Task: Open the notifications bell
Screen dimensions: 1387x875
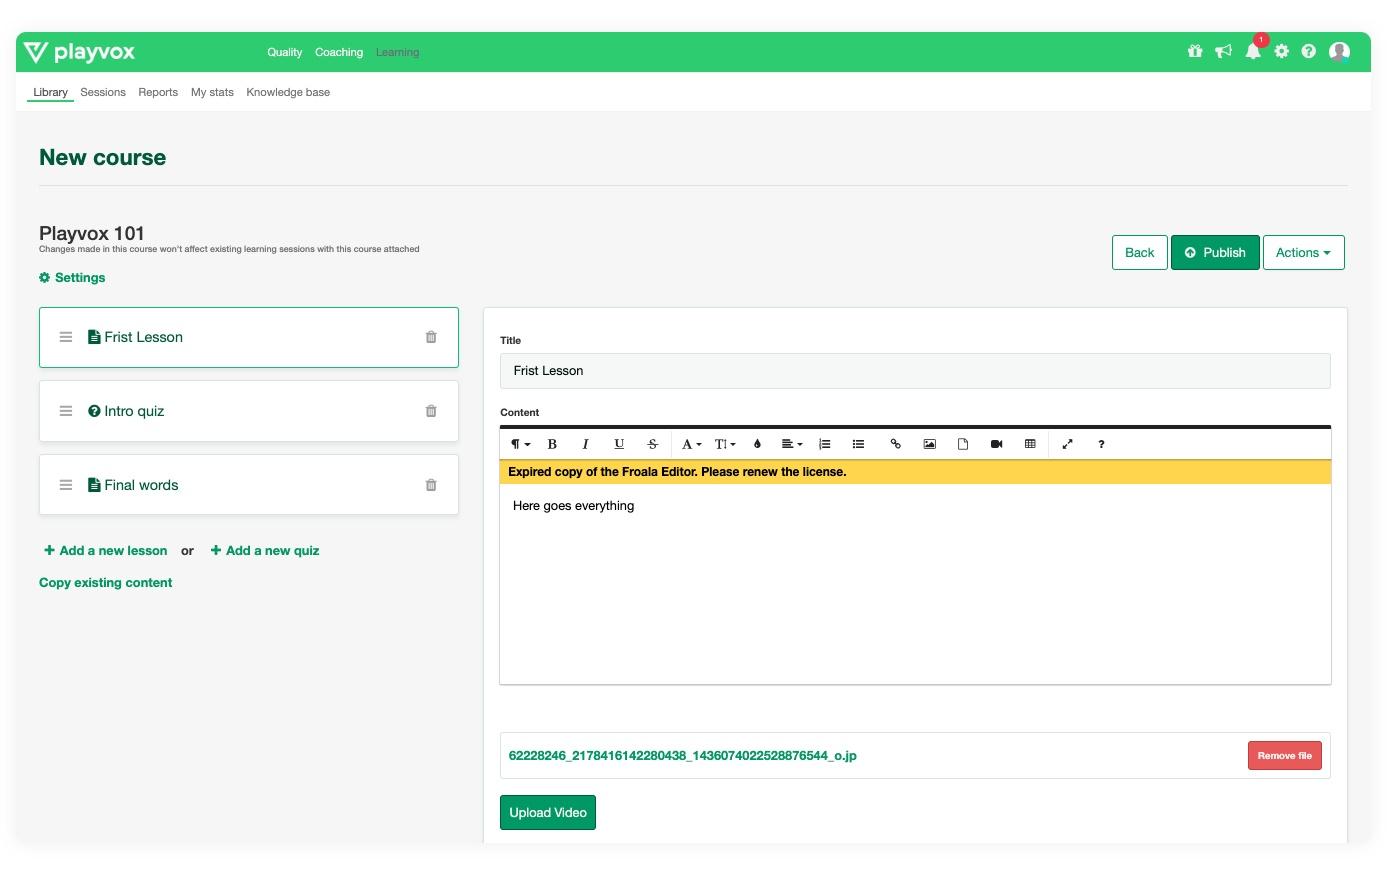Action: pos(1253,51)
